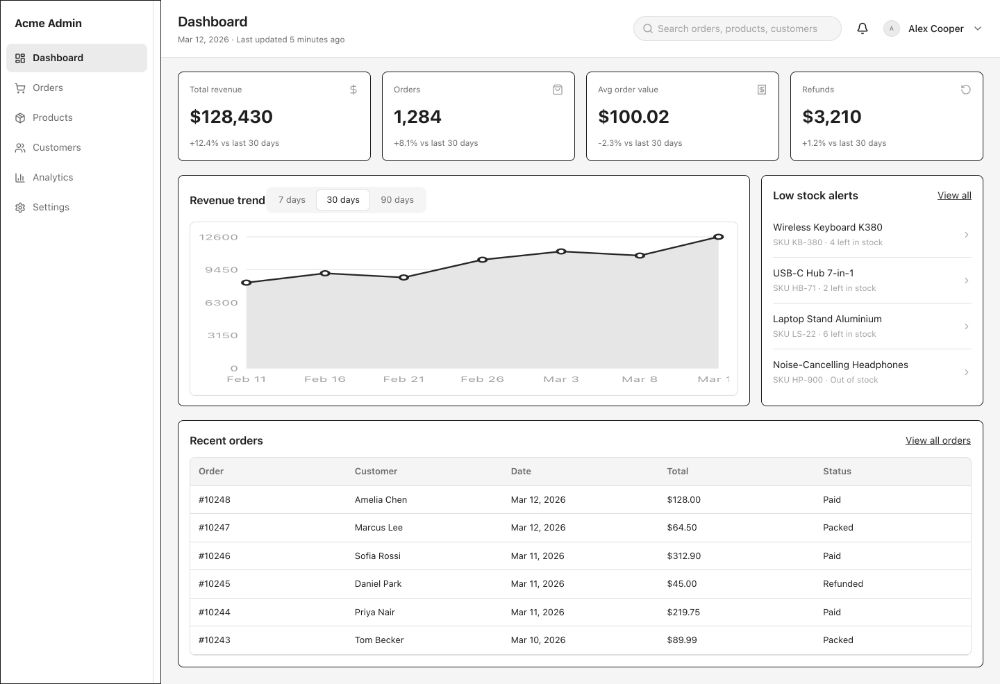Open the Settings sidebar item
Screen dimensions: 1000x684
pos(77,208)
